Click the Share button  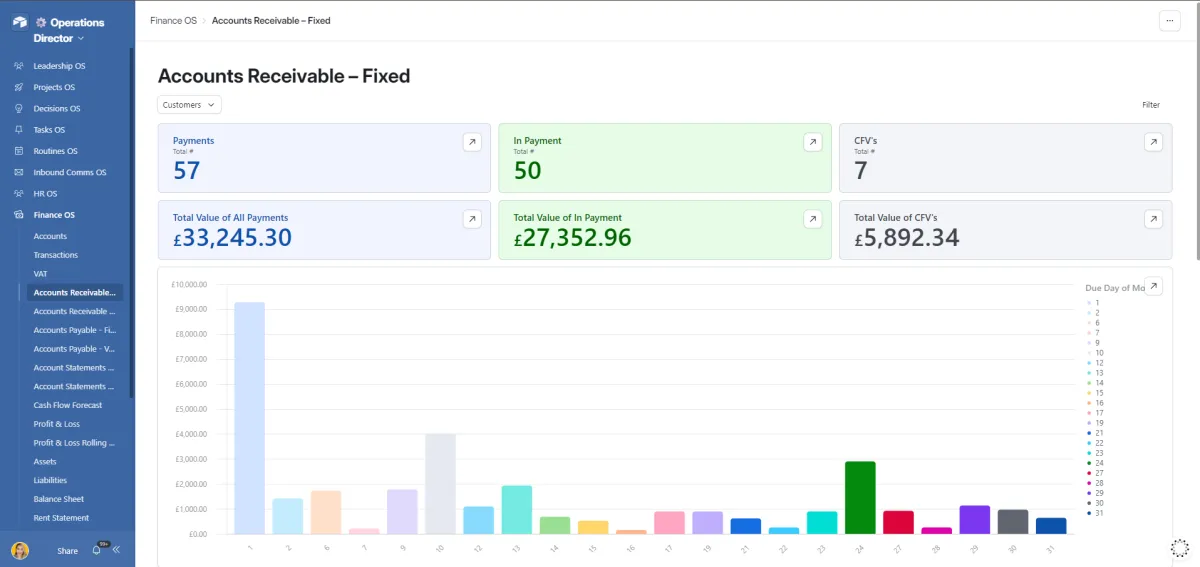(x=67, y=551)
